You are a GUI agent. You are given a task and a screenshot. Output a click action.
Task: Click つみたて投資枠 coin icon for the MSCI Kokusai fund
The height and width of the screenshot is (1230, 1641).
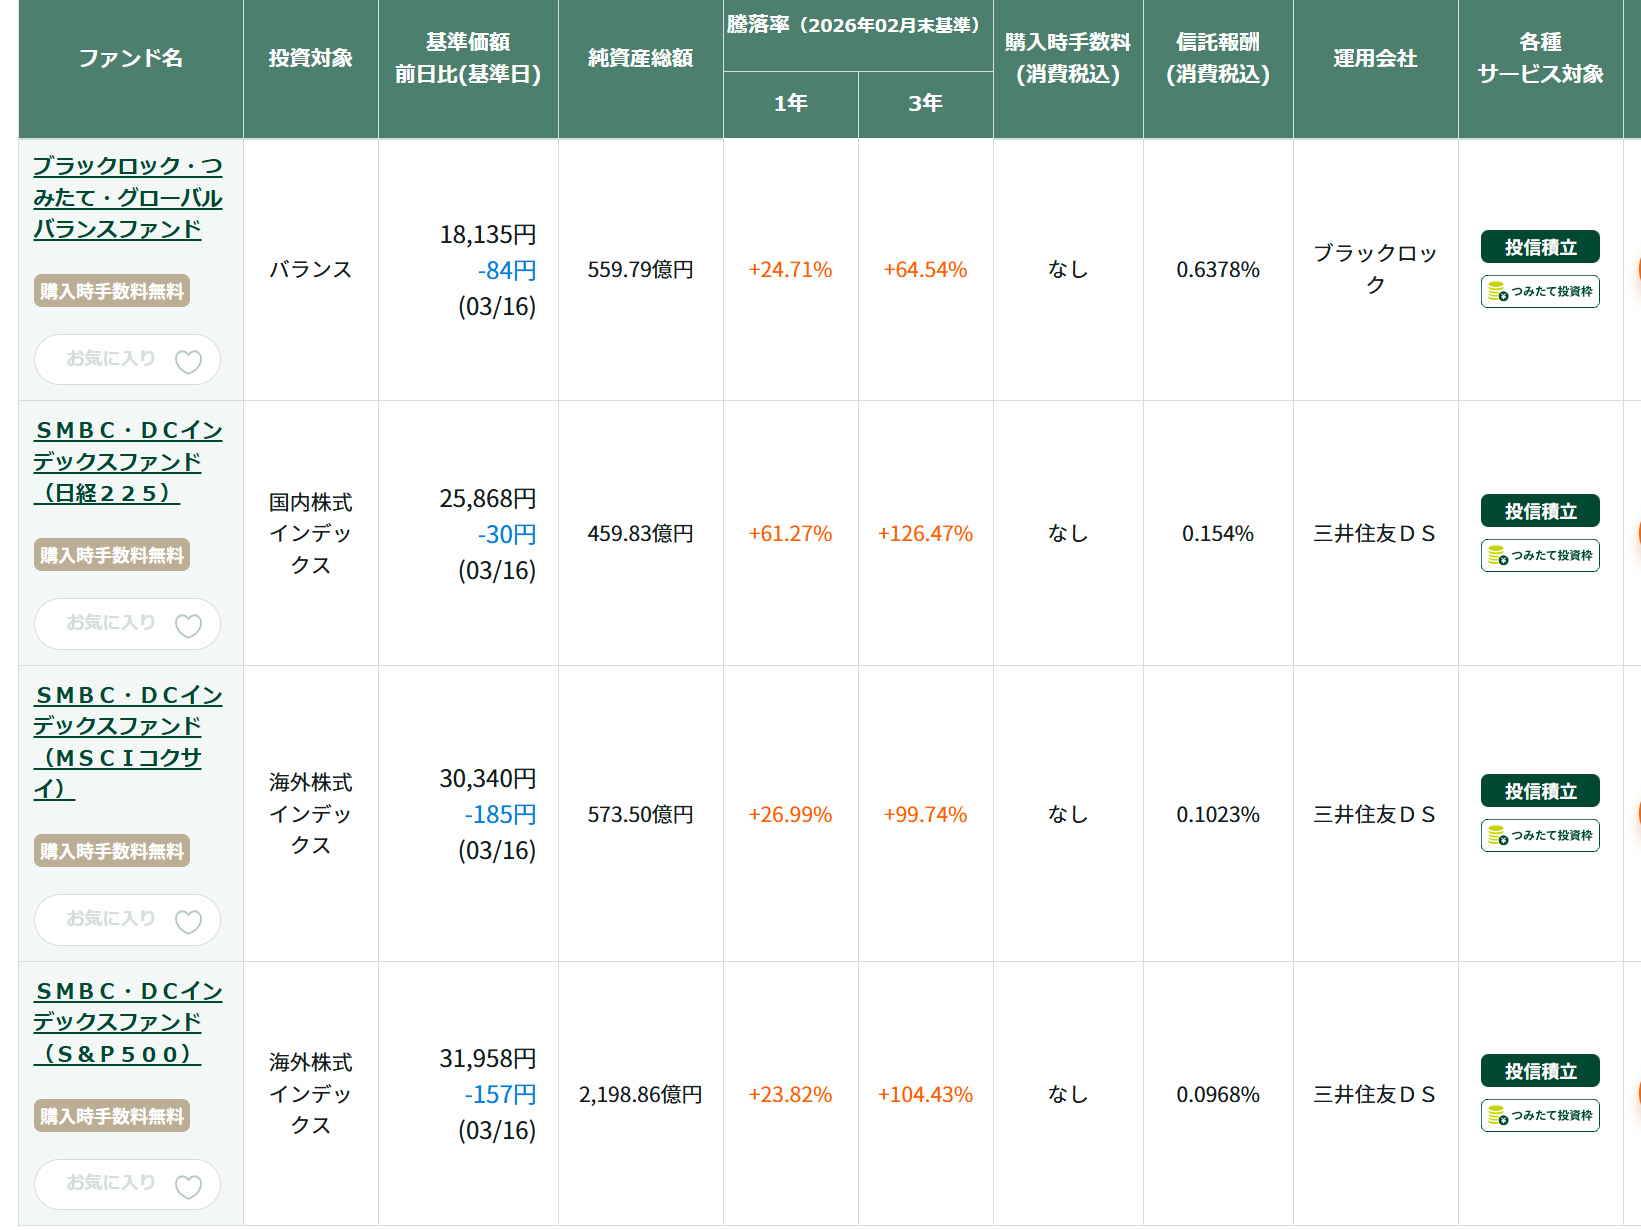(1498, 836)
